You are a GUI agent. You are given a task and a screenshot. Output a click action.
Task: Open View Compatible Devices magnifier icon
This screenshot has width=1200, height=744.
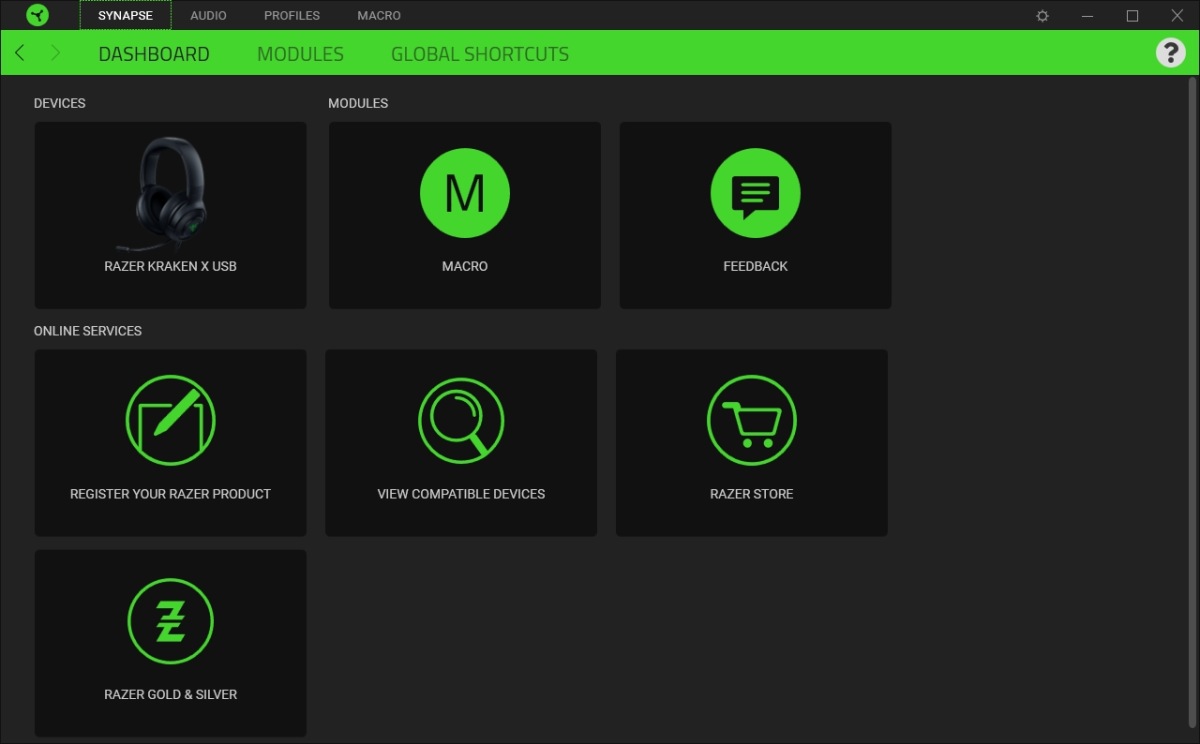point(461,420)
